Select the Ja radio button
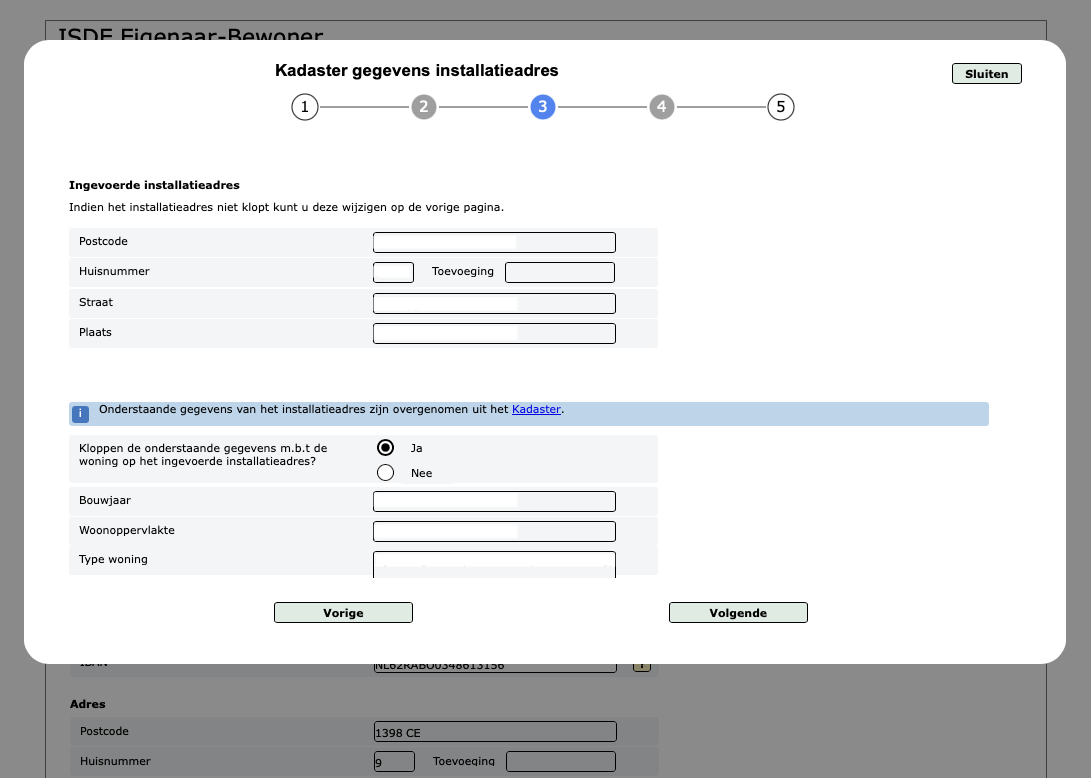Viewport: 1091px width, 778px height. pyautogui.click(x=385, y=448)
